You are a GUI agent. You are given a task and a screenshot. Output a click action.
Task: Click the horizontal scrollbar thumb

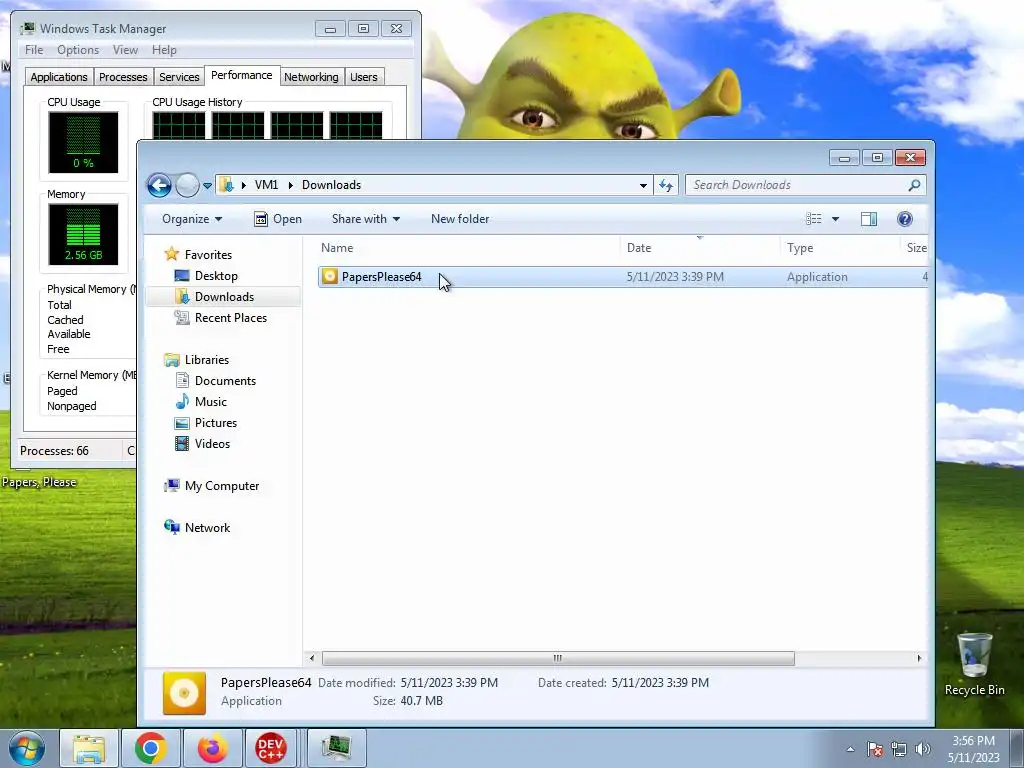click(x=558, y=658)
